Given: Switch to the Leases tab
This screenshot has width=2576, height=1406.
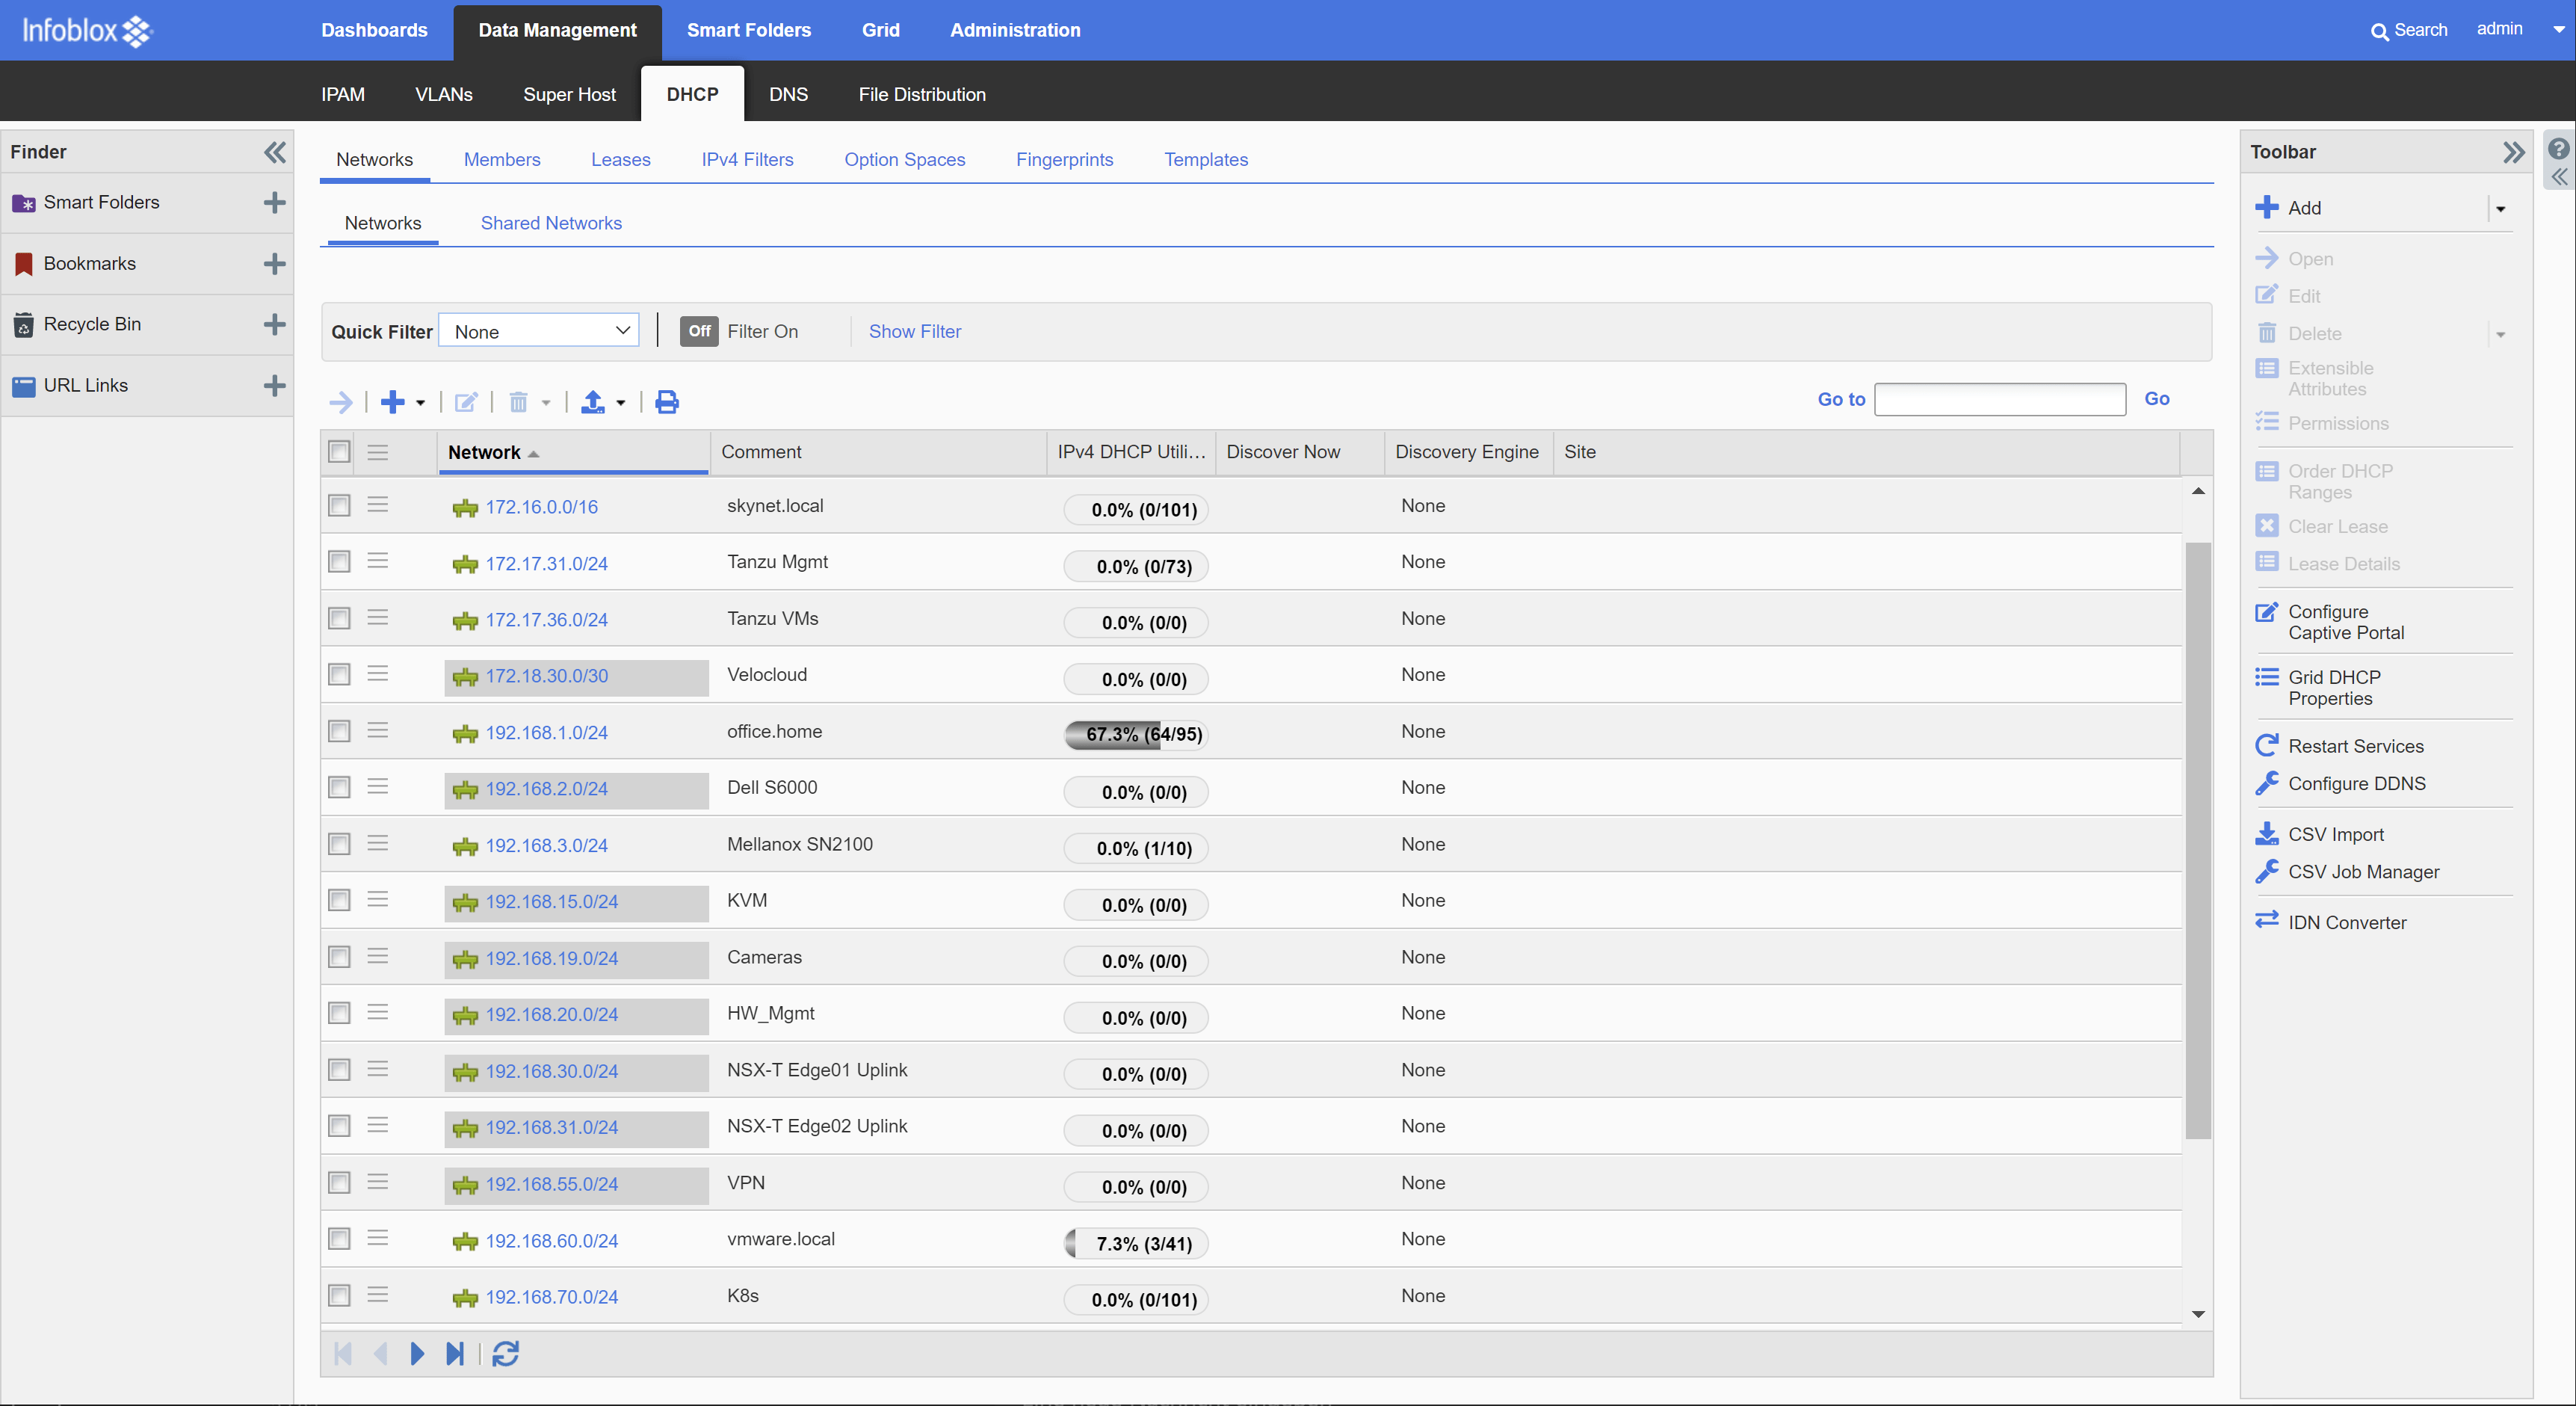Looking at the screenshot, I should 620,159.
